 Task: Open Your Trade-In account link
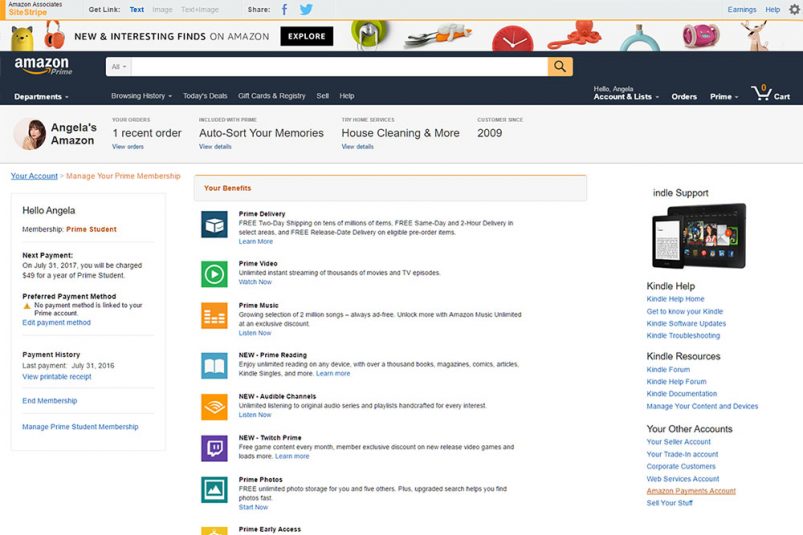[x=682, y=454]
